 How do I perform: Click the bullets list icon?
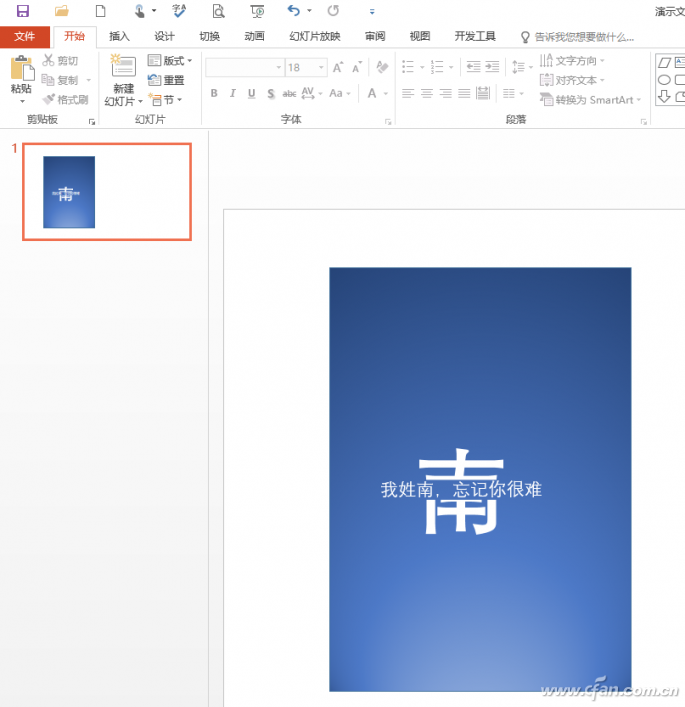408,67
